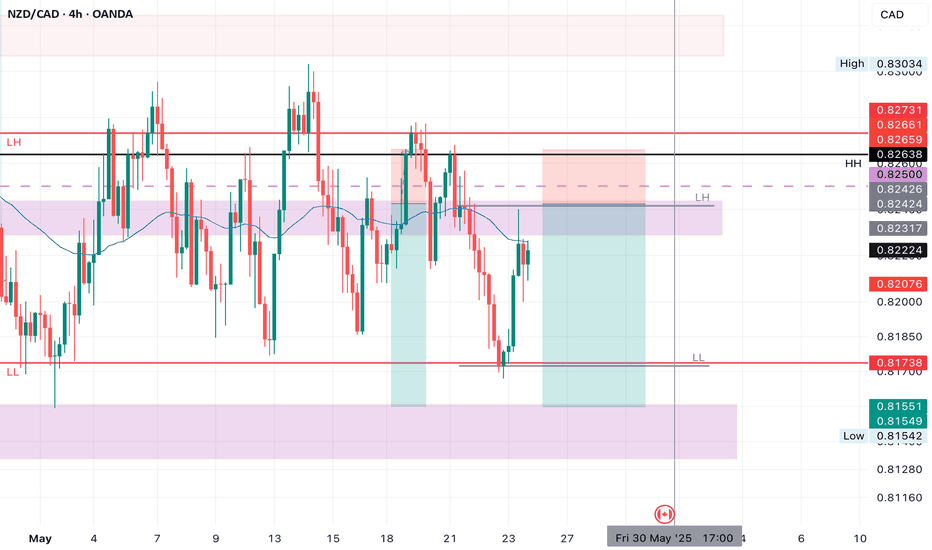
Task: Click the purple 0.82500 price tag
Action: (898, 174)
